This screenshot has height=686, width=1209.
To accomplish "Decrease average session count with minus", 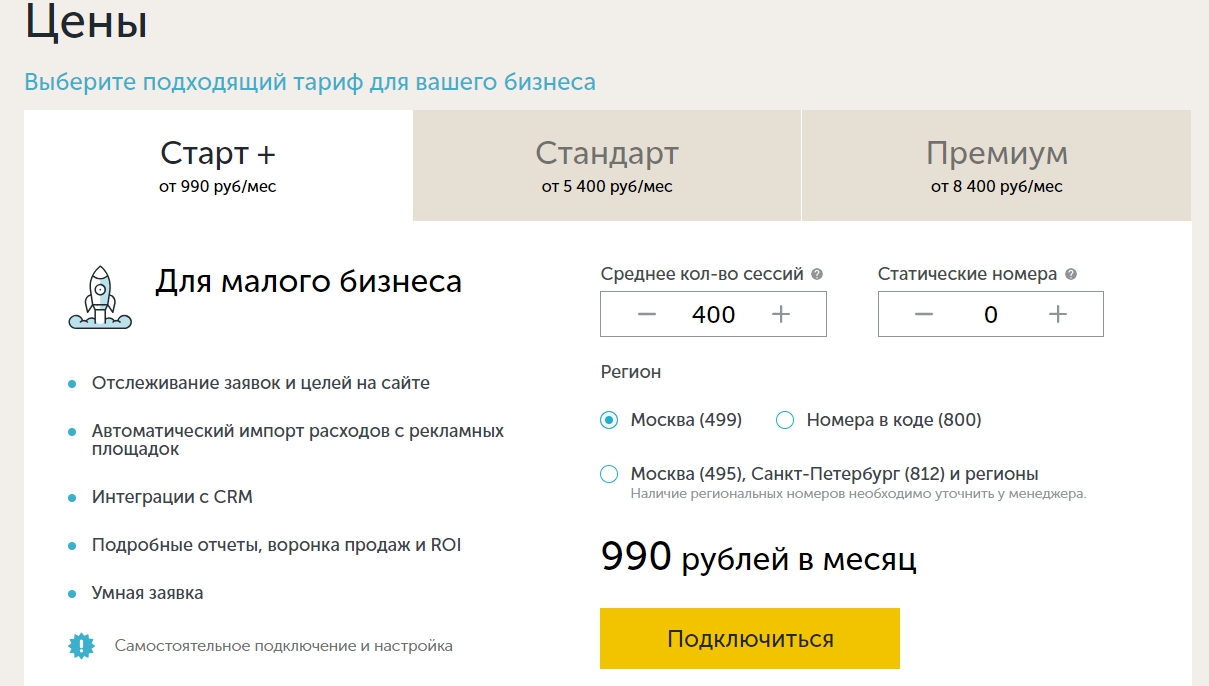I will coord(647,315).
